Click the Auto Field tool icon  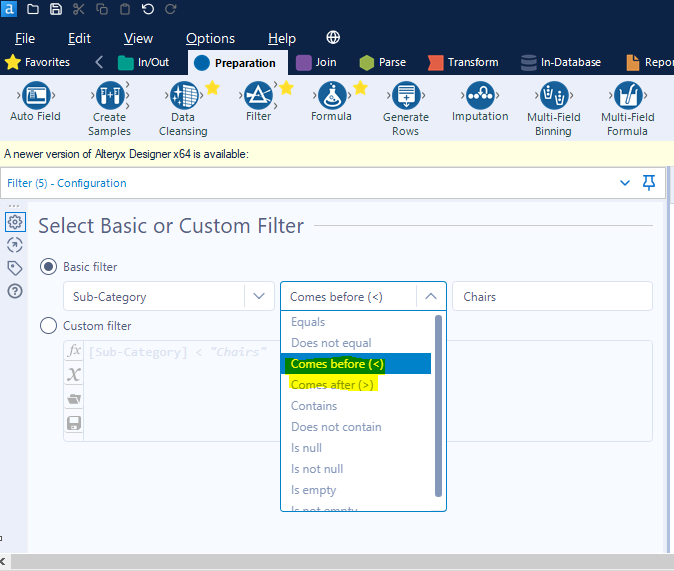(35, 96)
